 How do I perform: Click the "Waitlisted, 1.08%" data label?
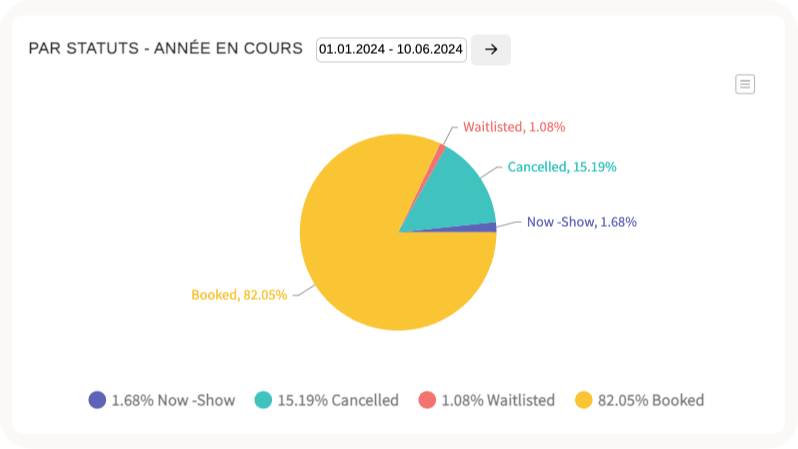(x=514, y=127)
